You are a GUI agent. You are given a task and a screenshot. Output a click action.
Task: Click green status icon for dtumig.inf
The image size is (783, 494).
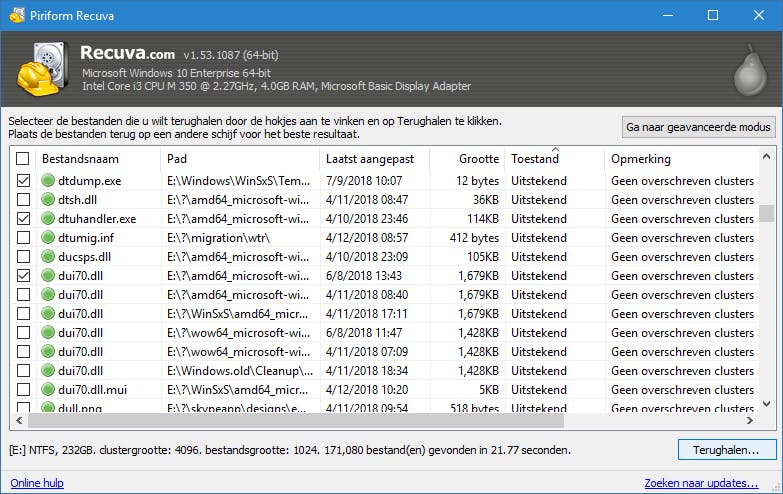coord(48,238)
